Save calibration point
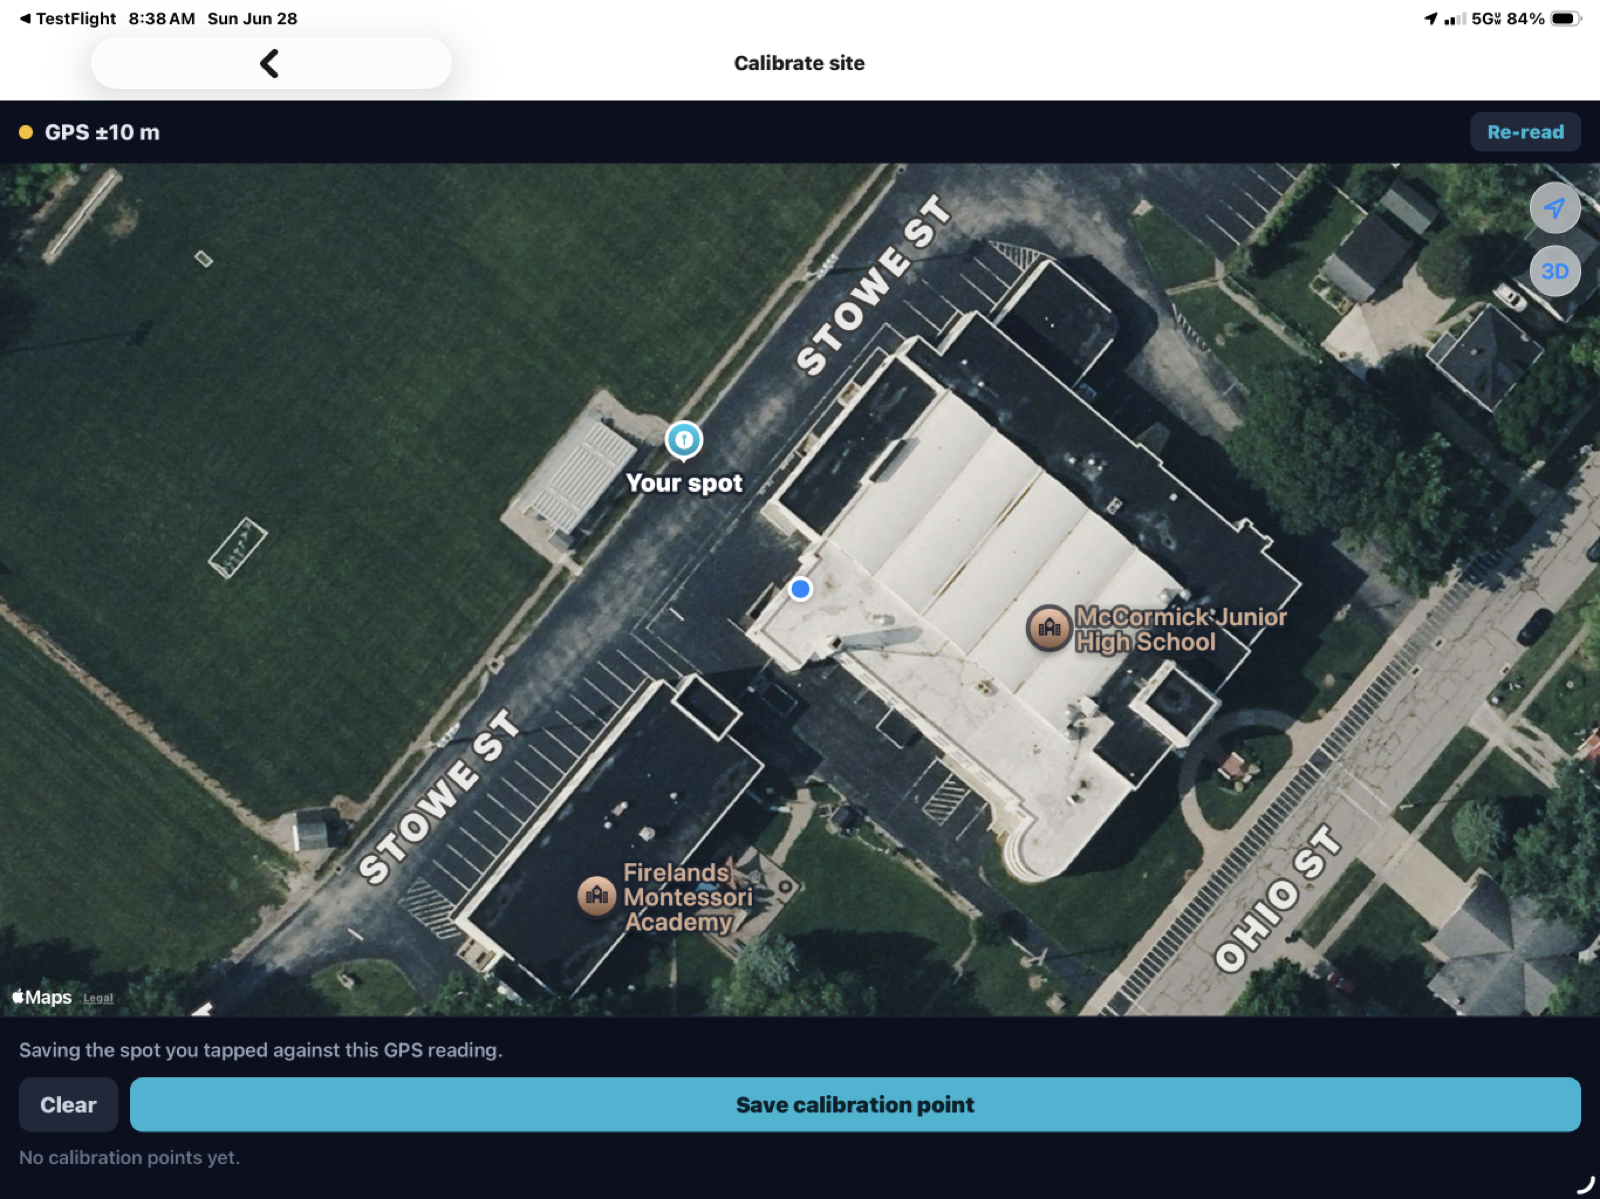1600x1199 pixels. tap(855, 1105)
